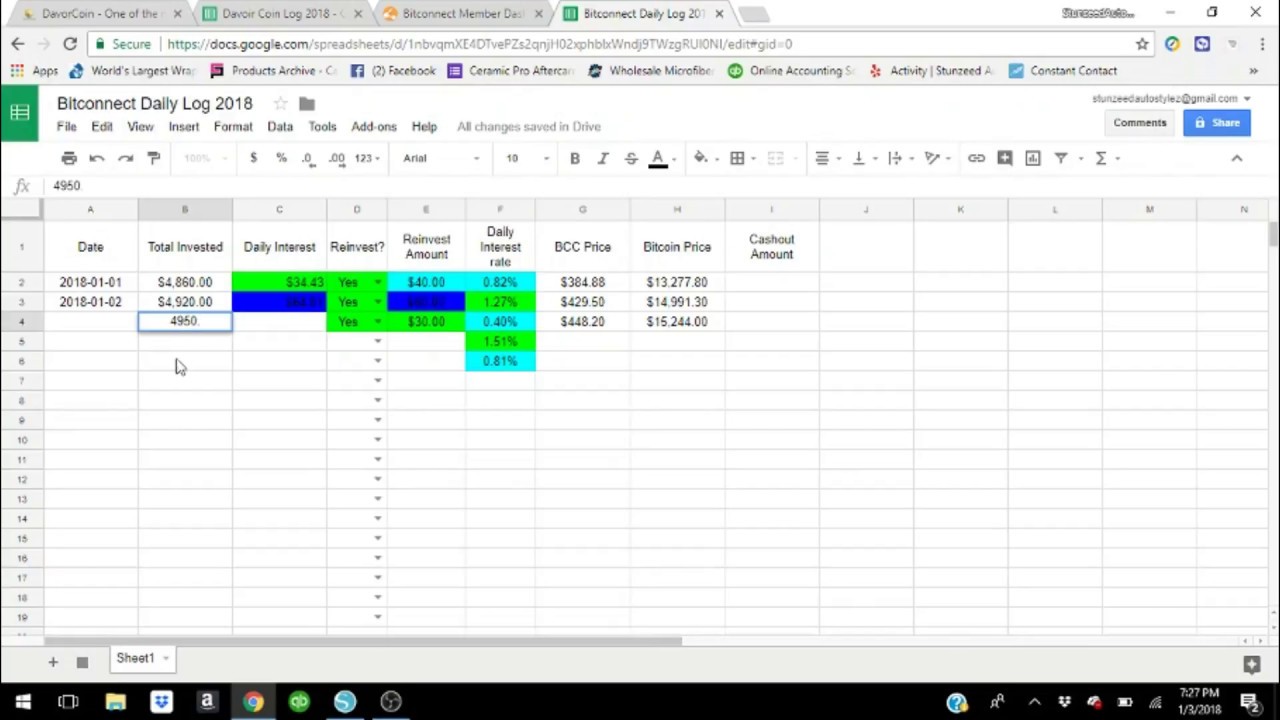The width and height of the screenshot is (1280, 720).
Task: Move document using folder icon
Action: [307, 103]
